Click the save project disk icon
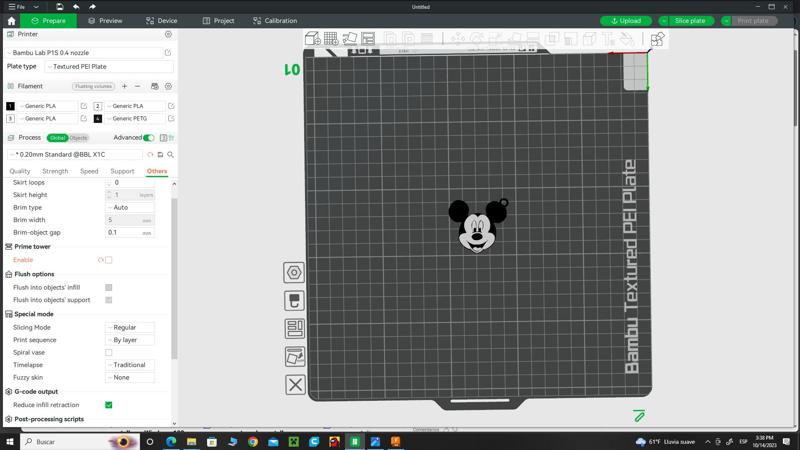Image resolution: width=800 pixels, height=450 pixels. pos(59,7)
